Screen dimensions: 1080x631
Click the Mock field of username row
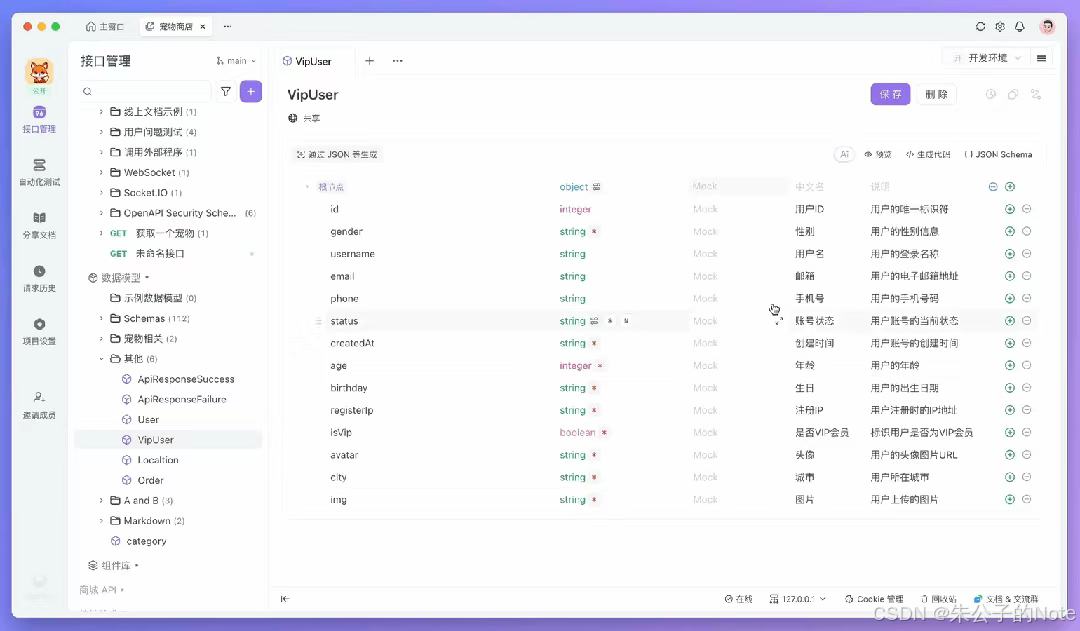click(738, 254)
